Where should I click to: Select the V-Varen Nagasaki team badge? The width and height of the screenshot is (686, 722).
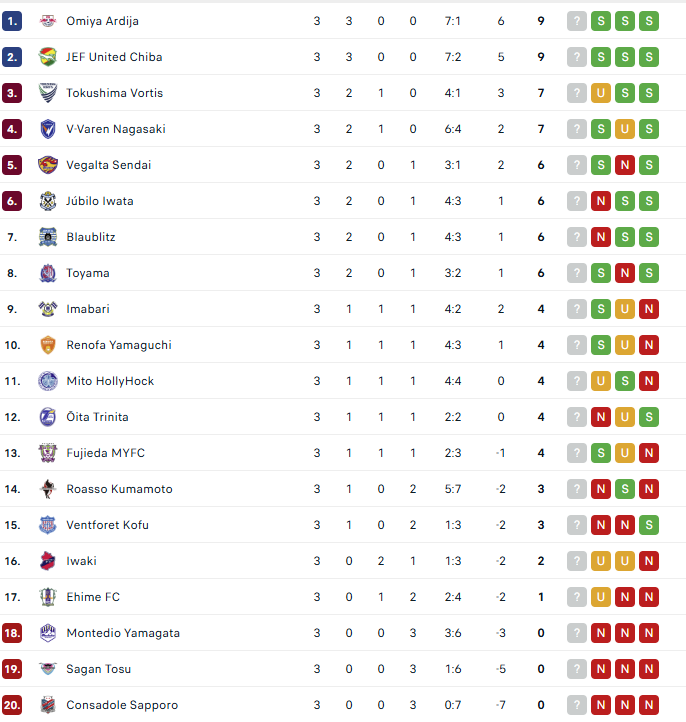click(48, 129)
